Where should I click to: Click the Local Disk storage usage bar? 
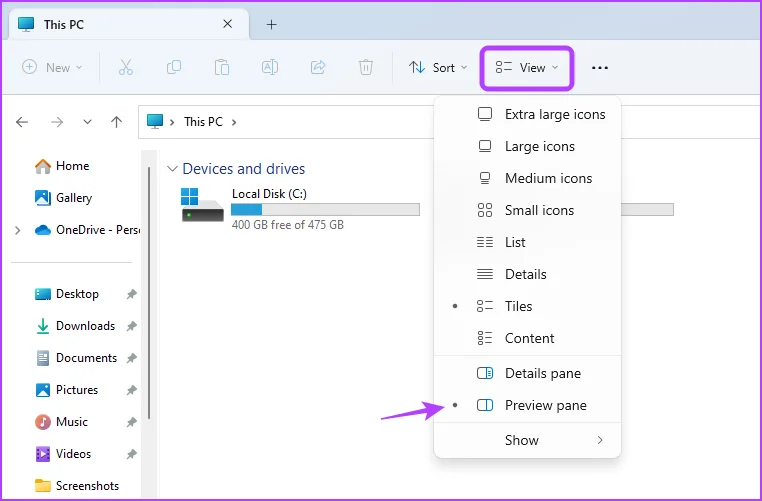pyautogui.click(x=325, y=209)
